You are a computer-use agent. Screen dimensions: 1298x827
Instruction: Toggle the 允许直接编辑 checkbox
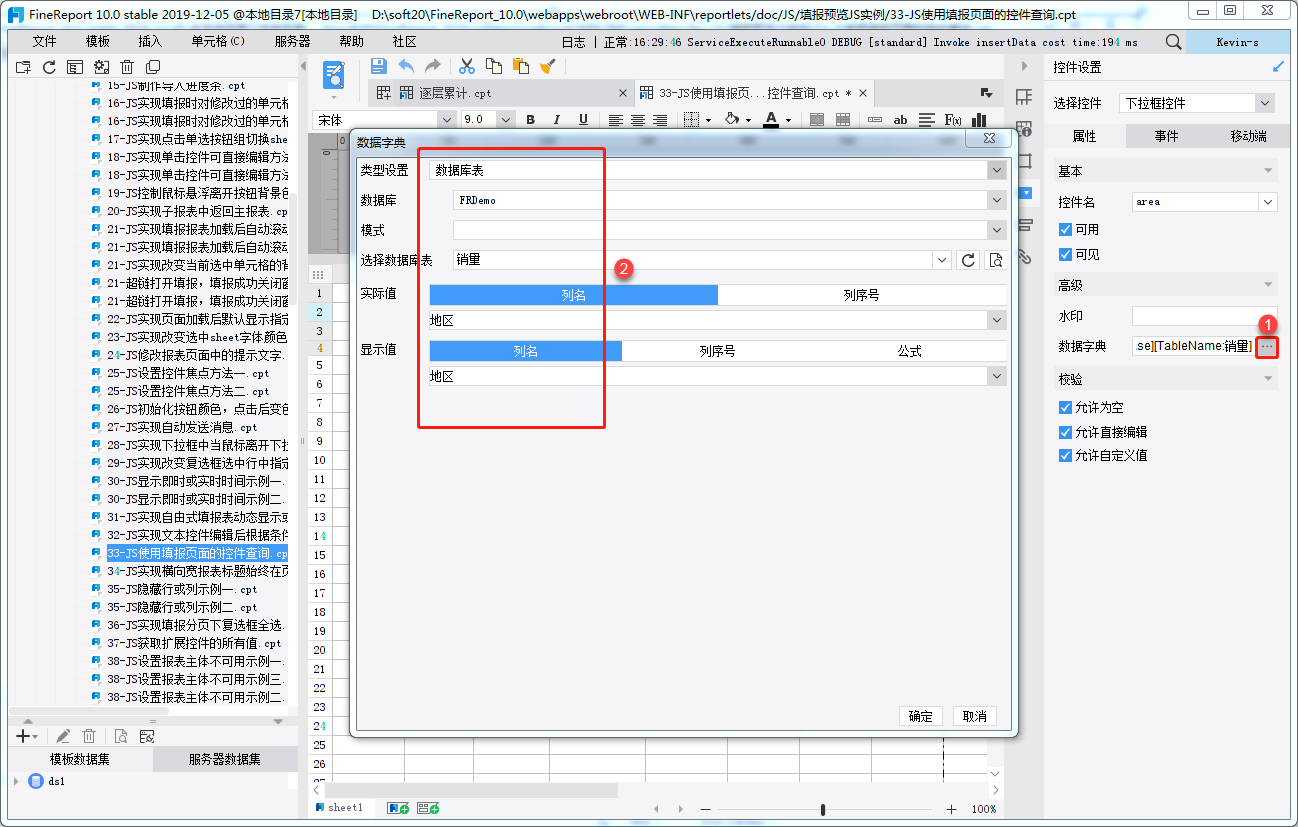[x=1065, y=432]
